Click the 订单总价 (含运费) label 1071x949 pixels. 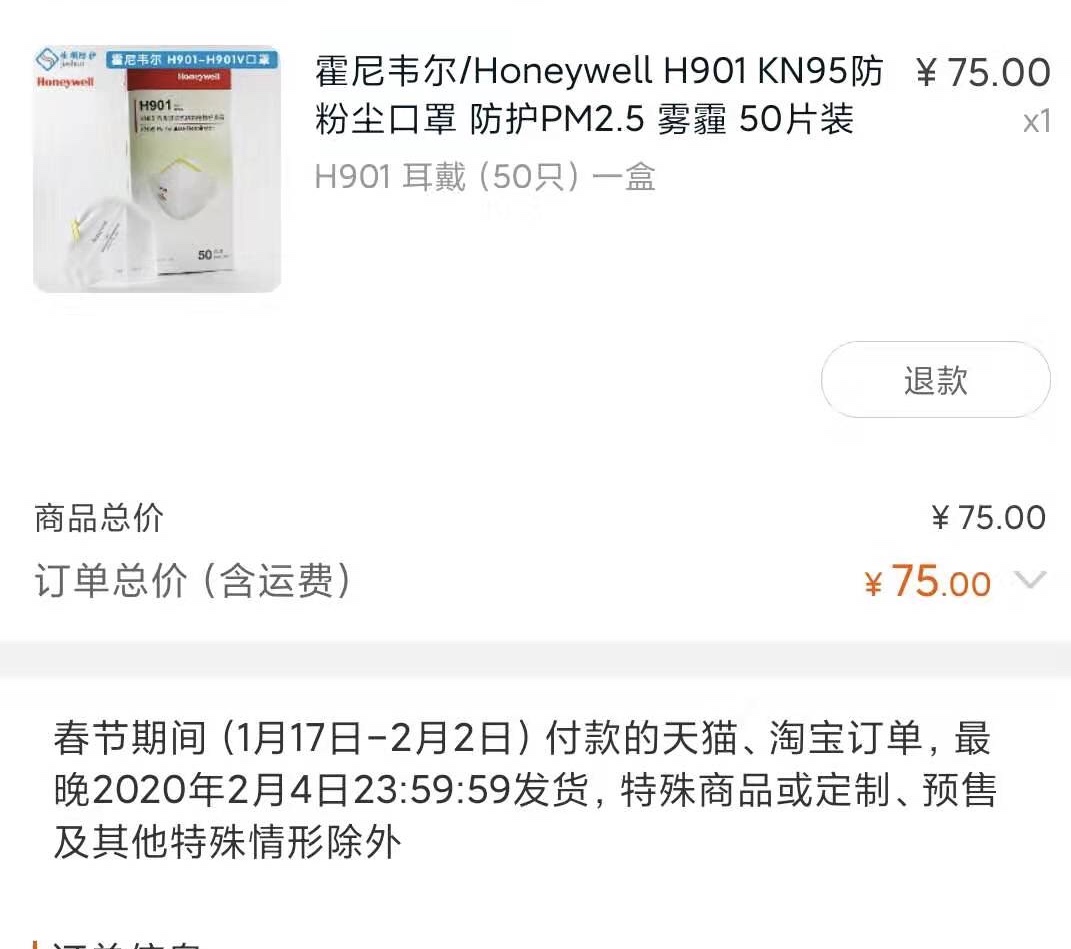[193, 581]
